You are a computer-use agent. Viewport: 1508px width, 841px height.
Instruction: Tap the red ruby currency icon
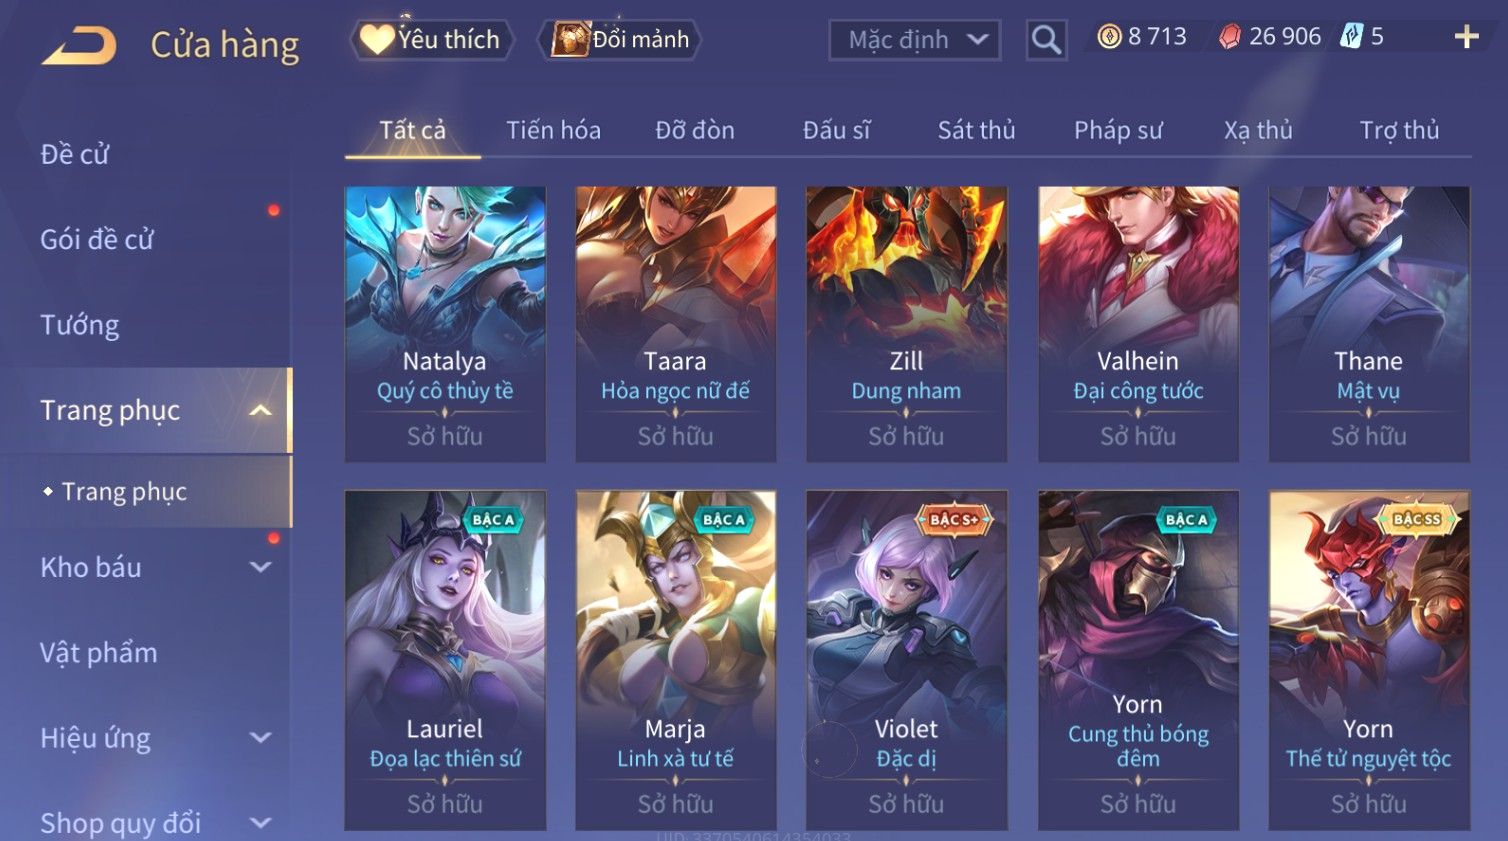click(1229, 37)
